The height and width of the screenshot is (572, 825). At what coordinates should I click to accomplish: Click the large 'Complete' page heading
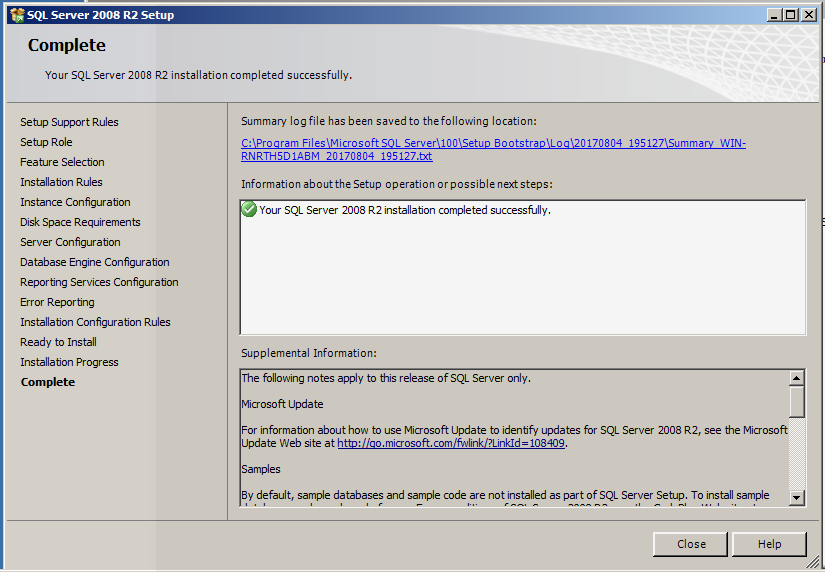[x=67, y=45]
